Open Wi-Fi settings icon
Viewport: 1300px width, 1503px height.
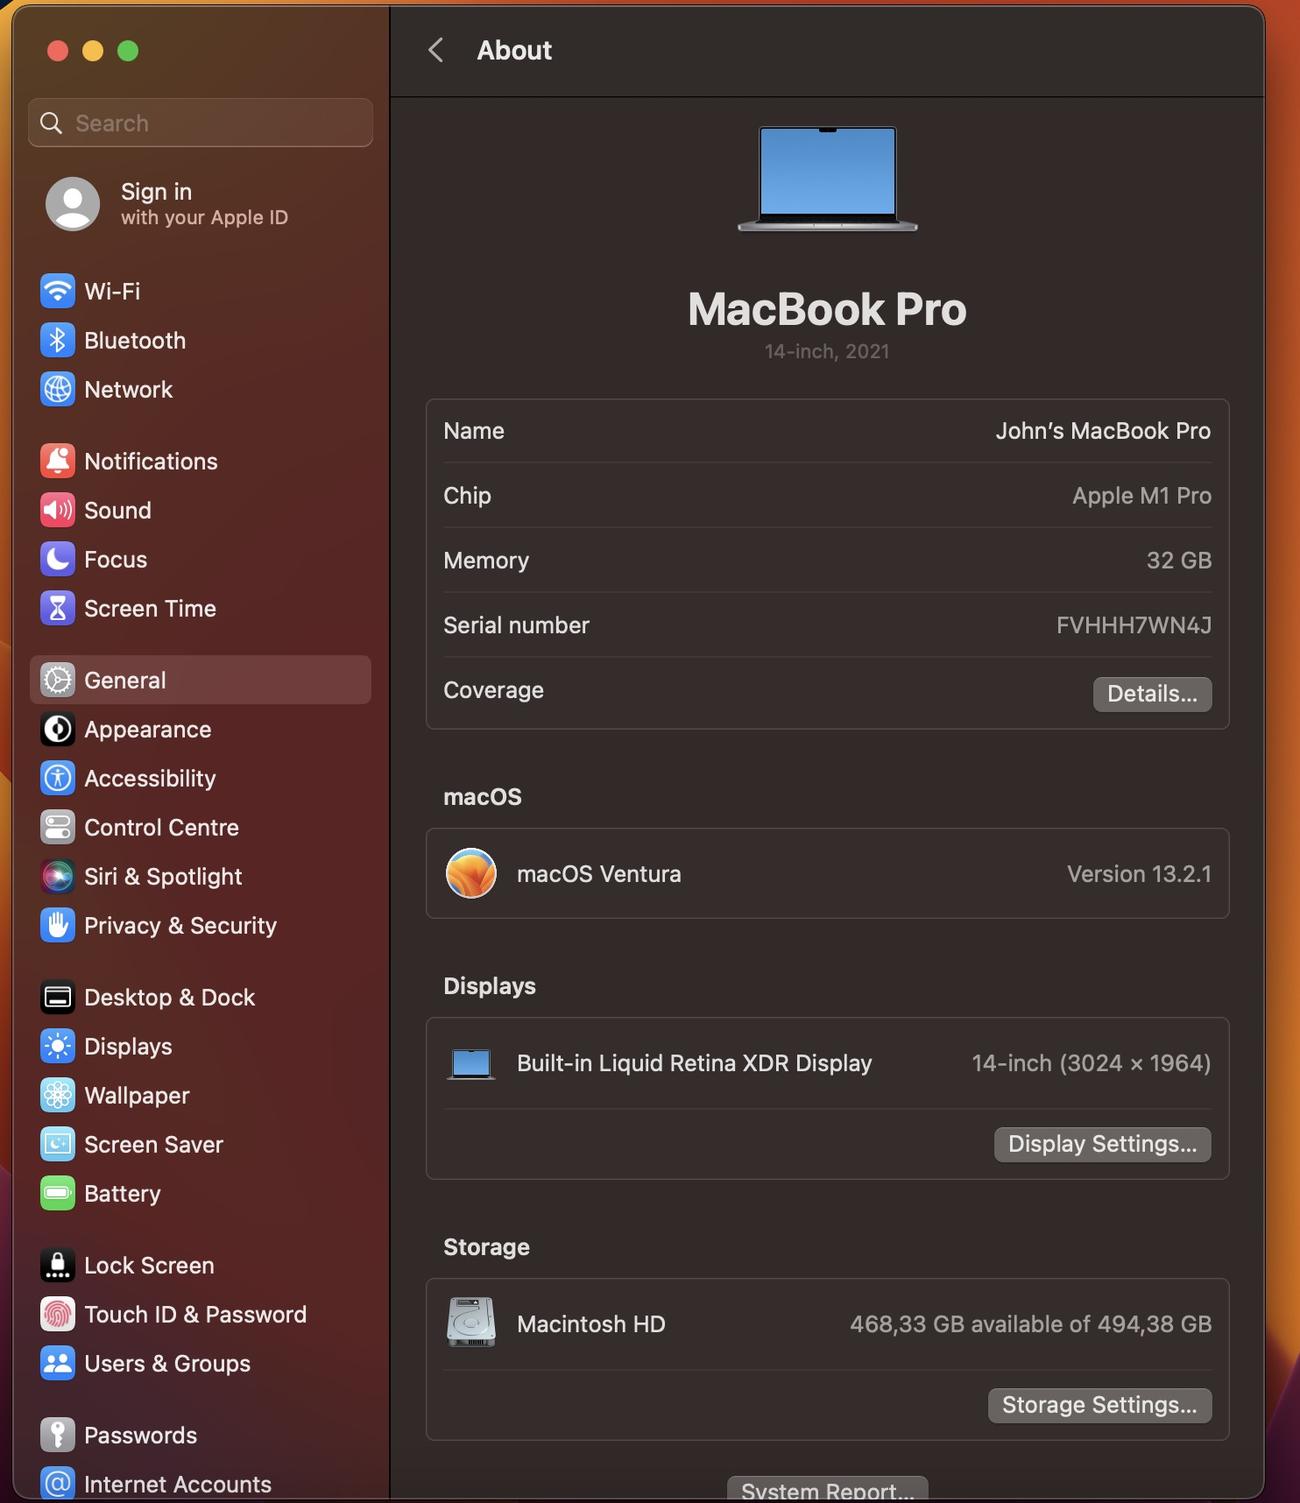pos(57,291)
